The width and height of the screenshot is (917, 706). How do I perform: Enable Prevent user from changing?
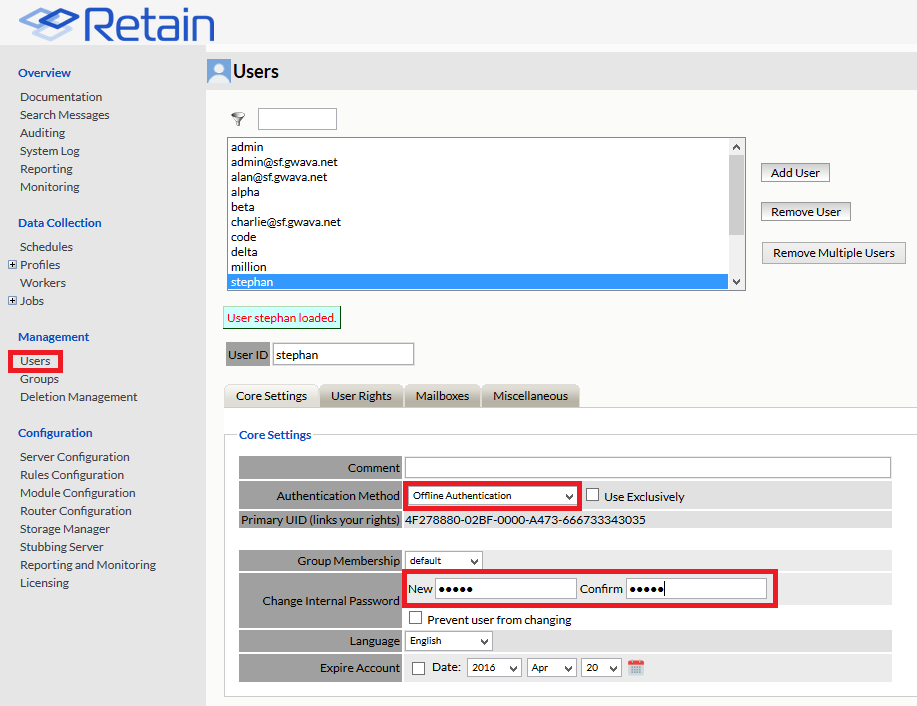[x=415, y=618]
